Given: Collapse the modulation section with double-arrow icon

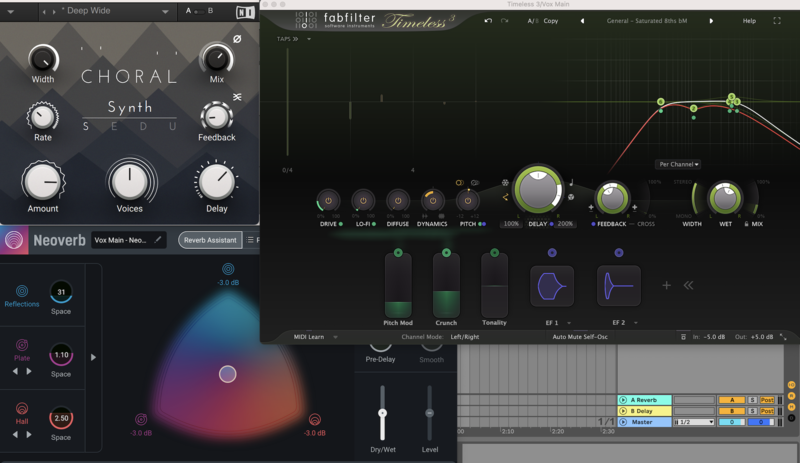Looking at the screenshot, I should pyautogui.click(x=688, y=285).
